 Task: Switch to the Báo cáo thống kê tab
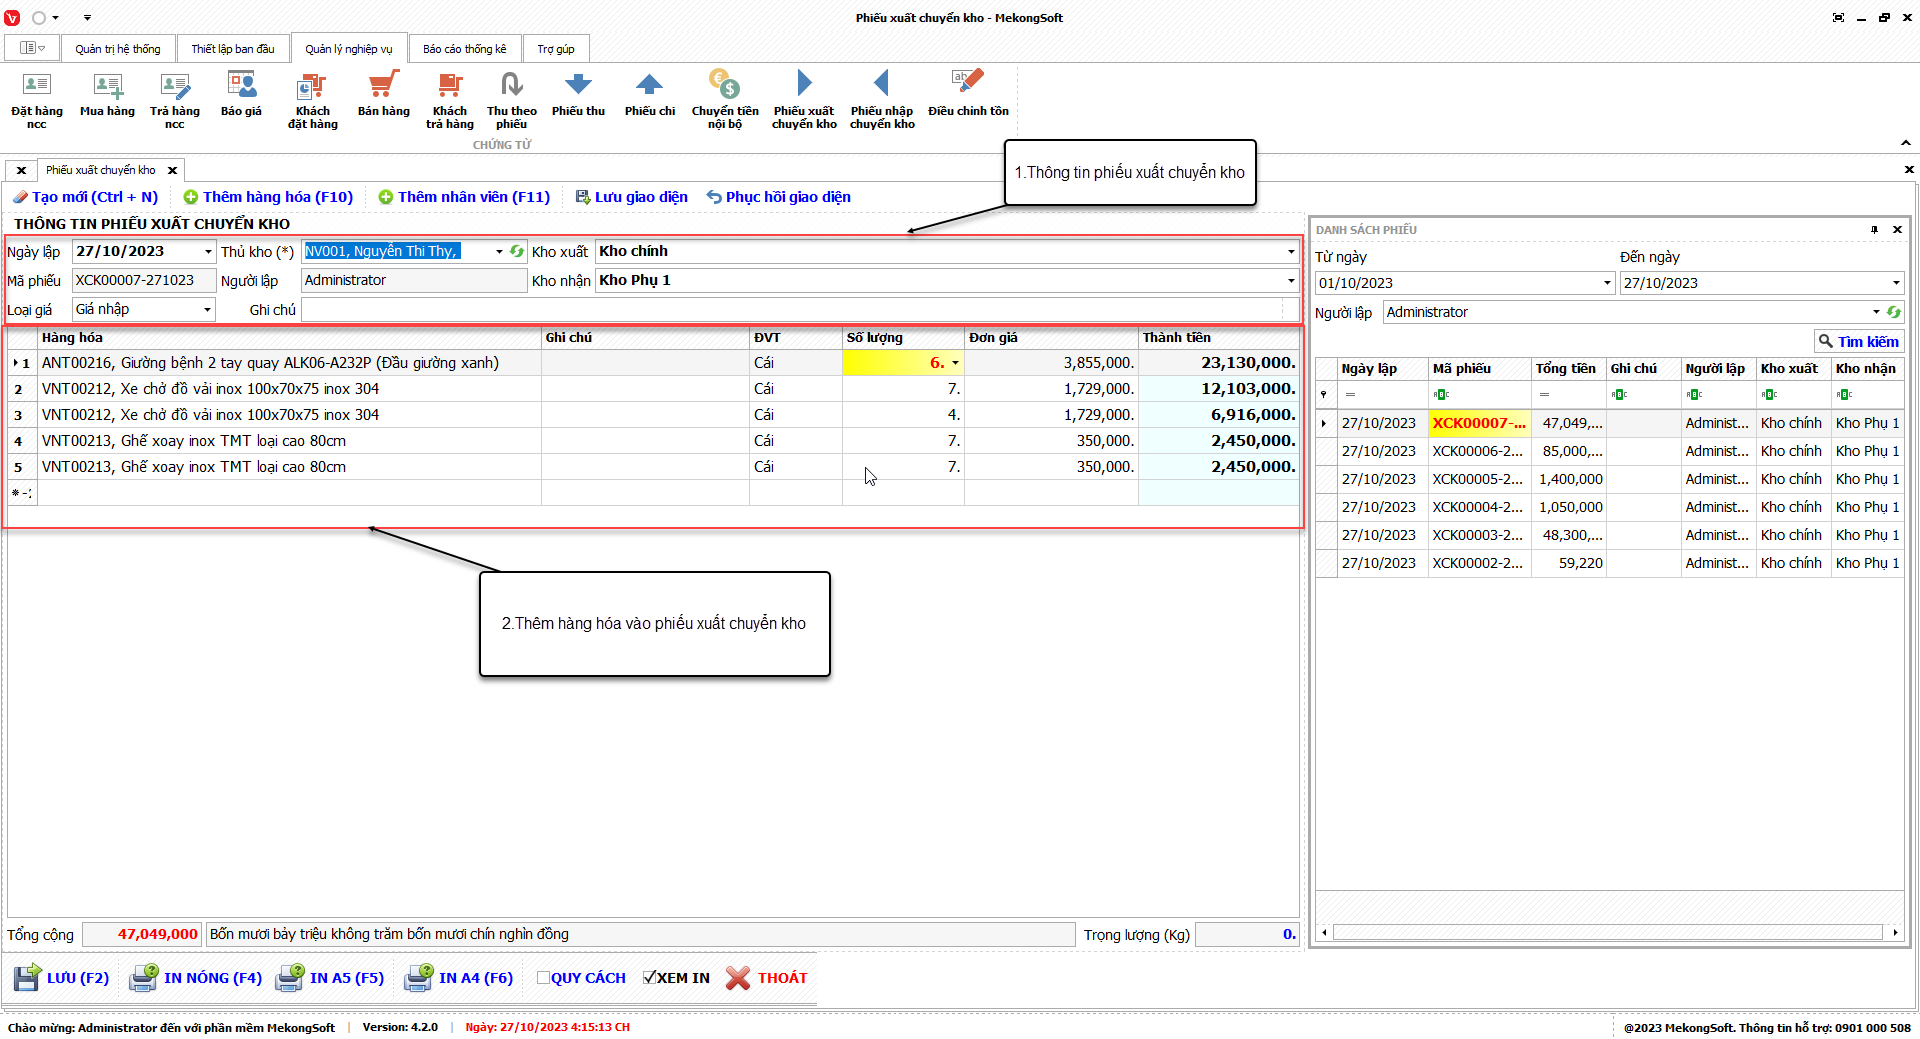pos(464,49)
